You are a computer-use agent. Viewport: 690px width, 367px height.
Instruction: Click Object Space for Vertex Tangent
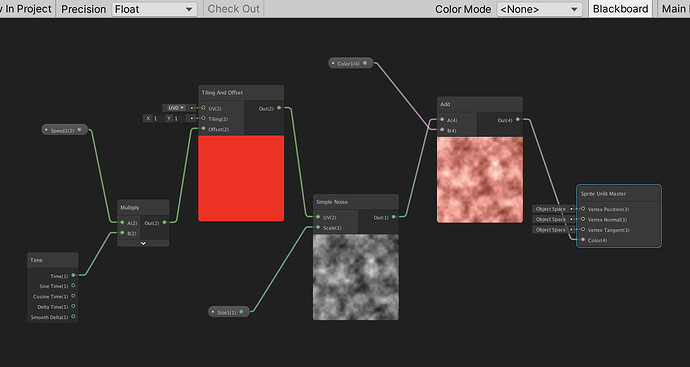551,230
